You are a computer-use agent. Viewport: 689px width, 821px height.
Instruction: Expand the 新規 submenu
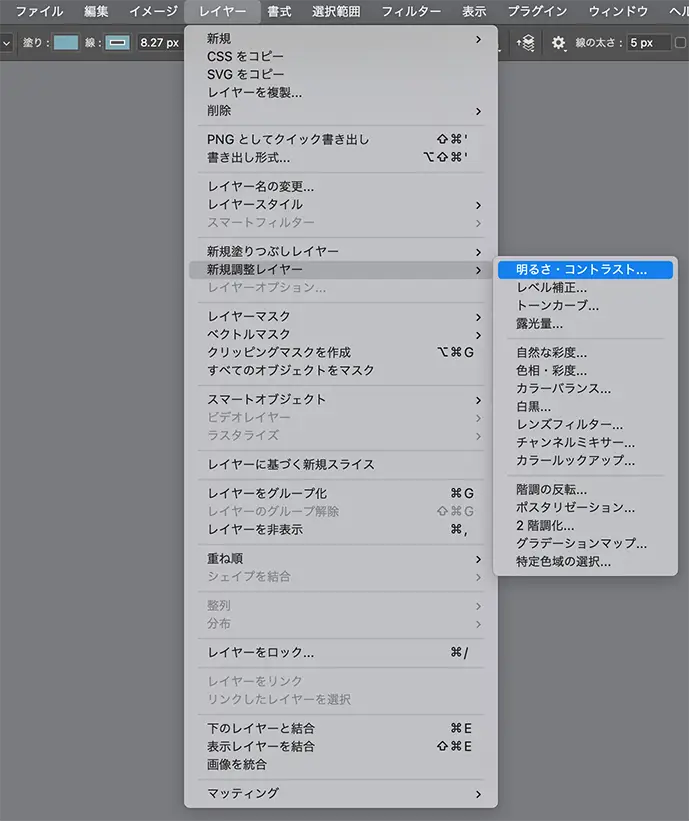[x=341, y=39]
